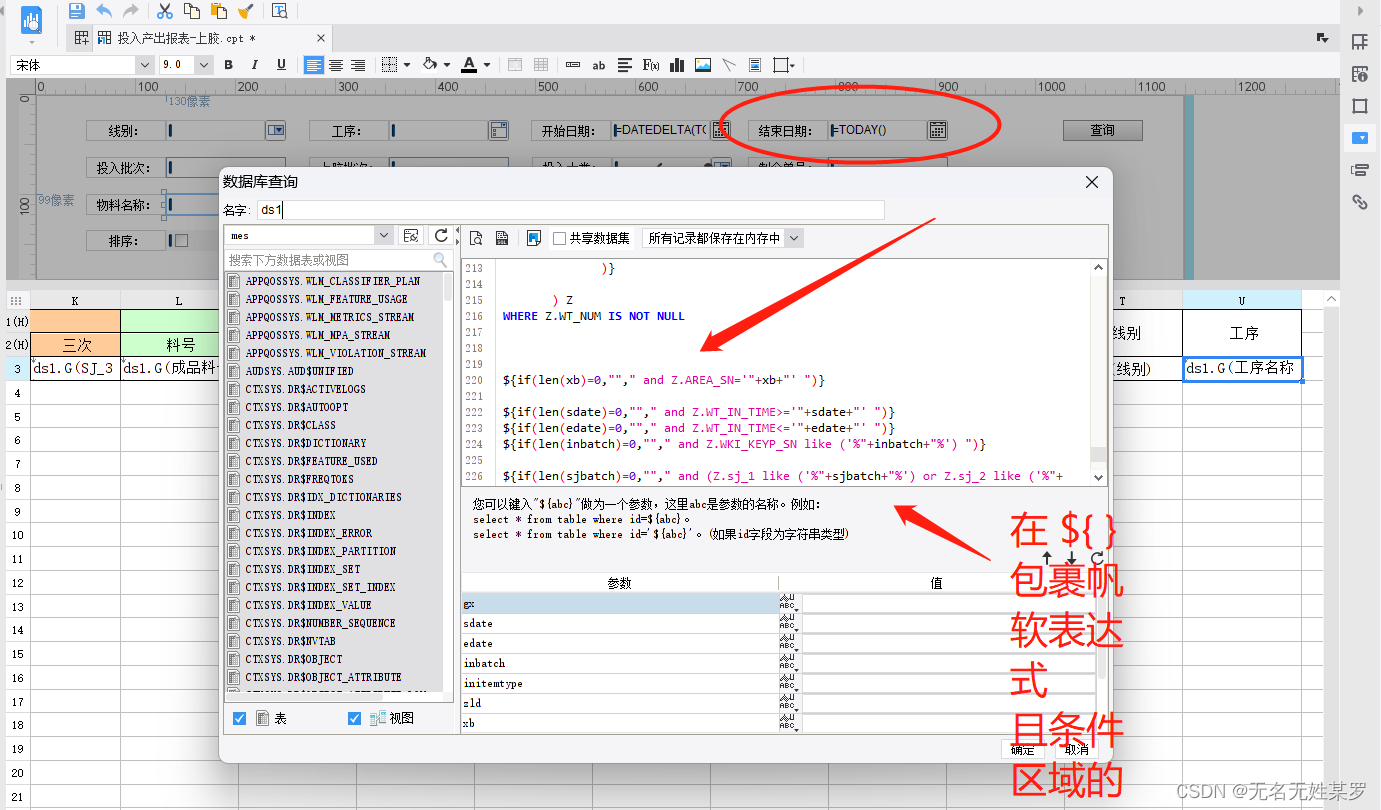
Task: Insert a slope line into the cell
Action: 729,65
